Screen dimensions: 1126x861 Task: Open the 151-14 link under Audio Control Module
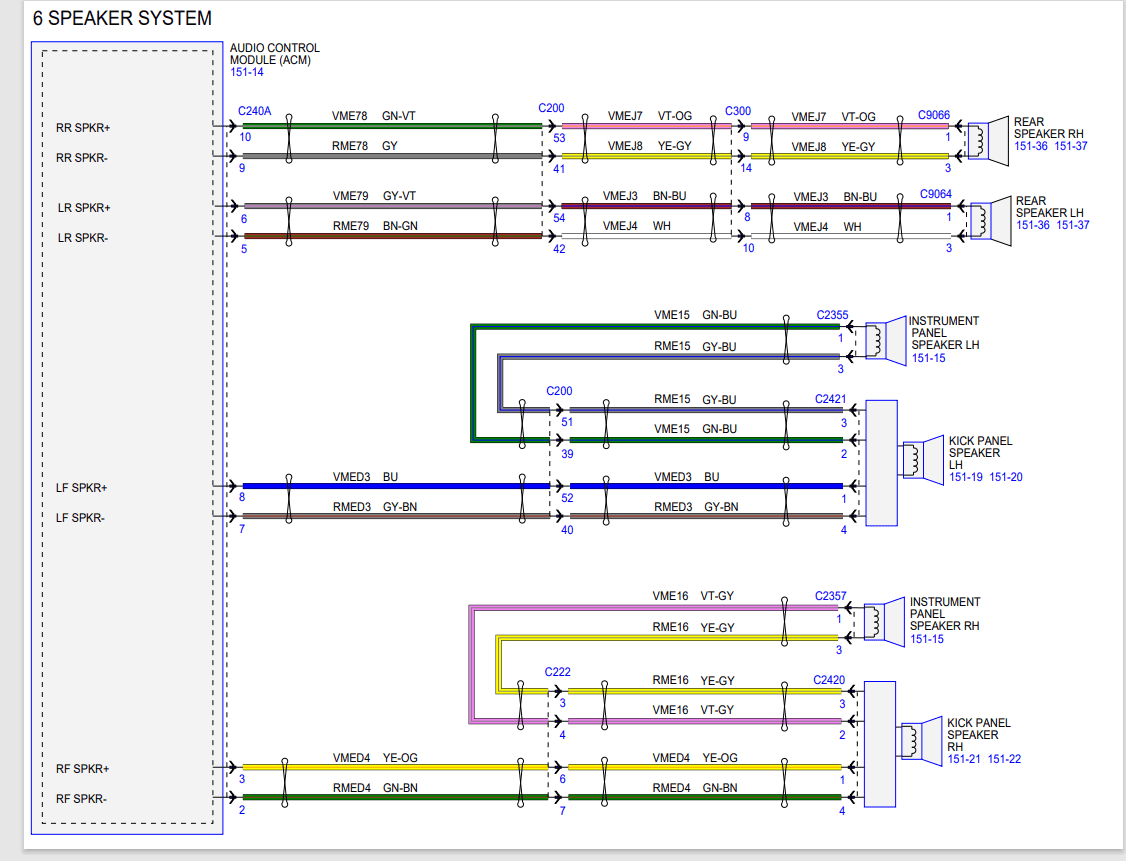[247, 72]
